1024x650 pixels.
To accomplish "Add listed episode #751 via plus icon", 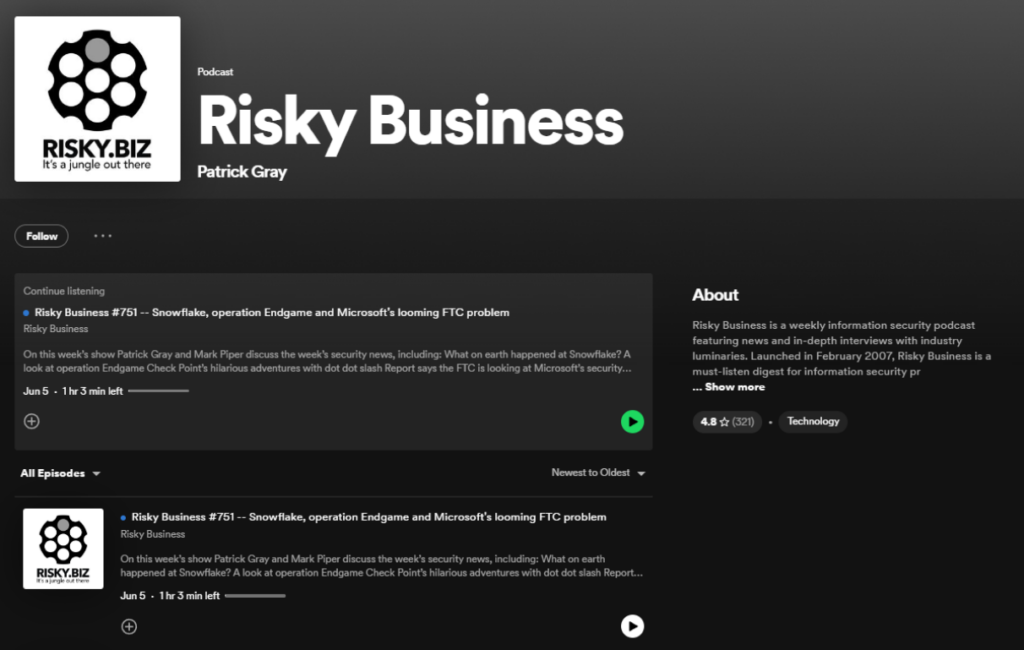I will pyautogui.click(x=129, y=626).
